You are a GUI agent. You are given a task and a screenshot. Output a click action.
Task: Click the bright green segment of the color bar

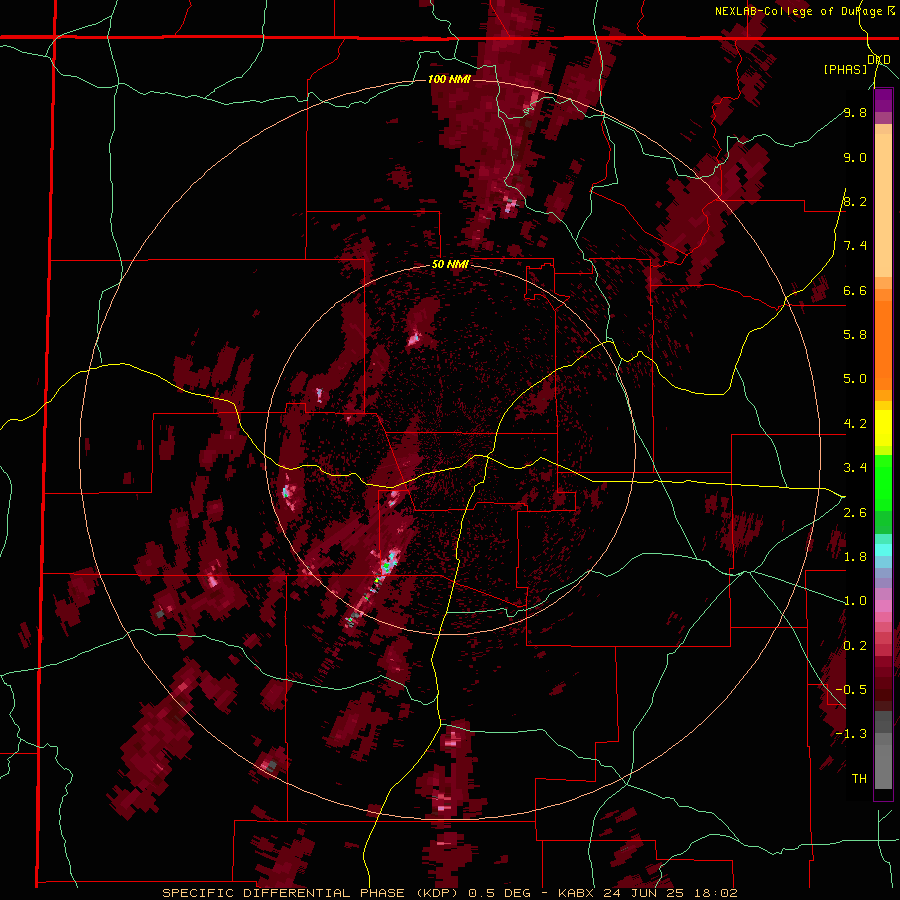[x=883, y=482]
